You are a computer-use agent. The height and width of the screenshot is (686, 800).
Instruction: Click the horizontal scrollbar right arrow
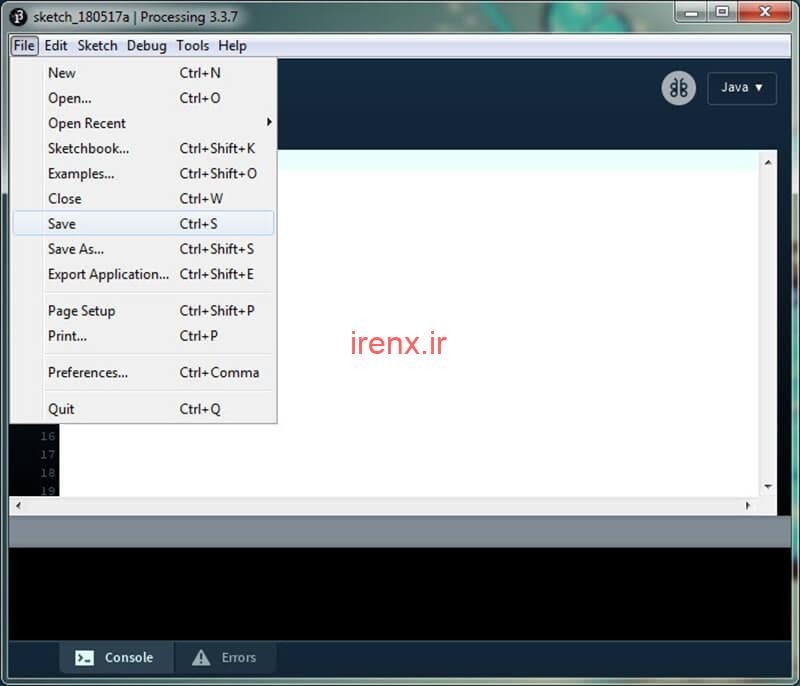(748, 506)
